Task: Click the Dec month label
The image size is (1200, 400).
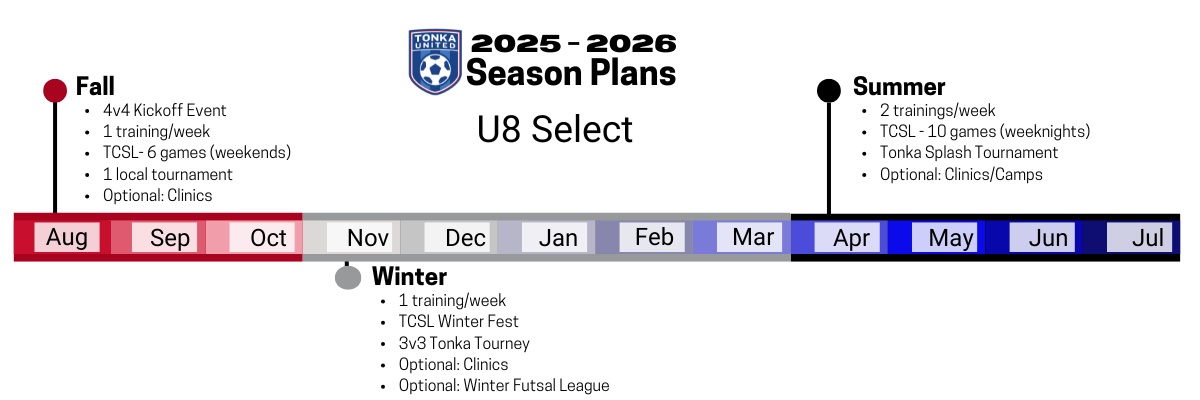Action: (x=466, y=238)
